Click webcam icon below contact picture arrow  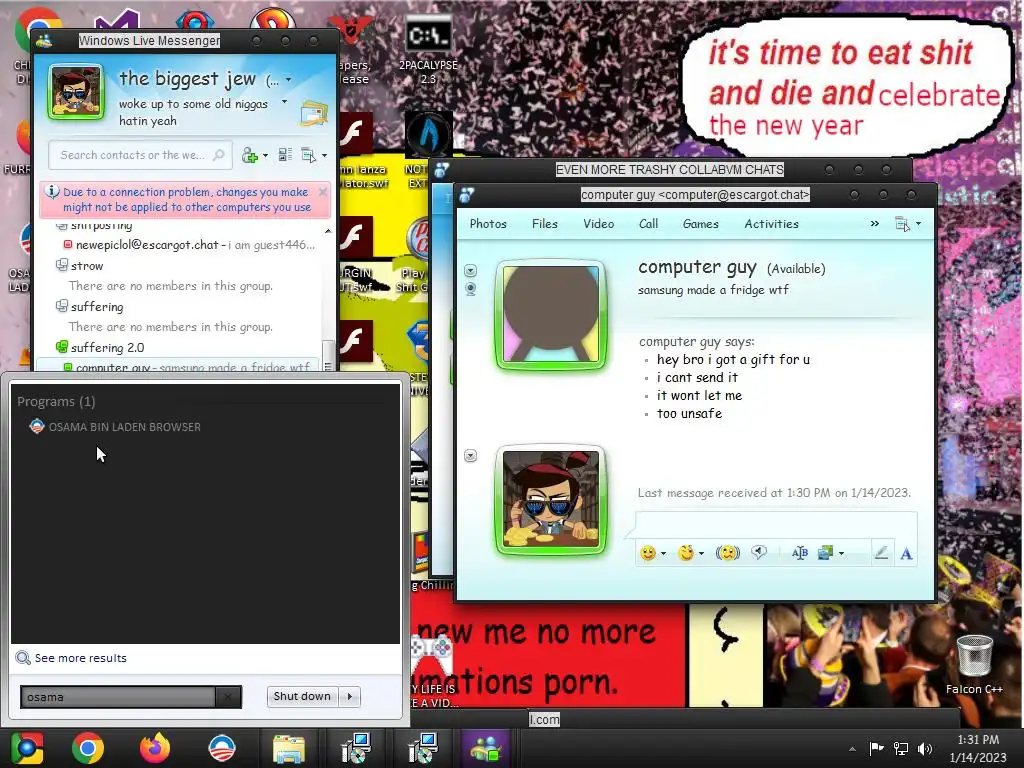[470, 289]
